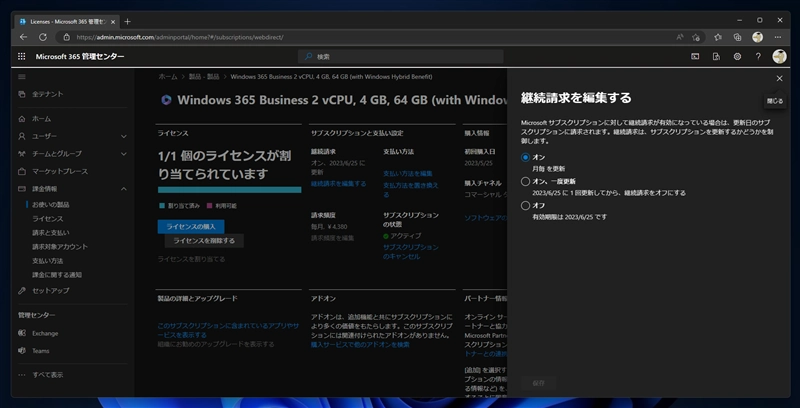Click サブスクリプションのキャンセル link
800x408 pixels.
(x=411, y=252)
